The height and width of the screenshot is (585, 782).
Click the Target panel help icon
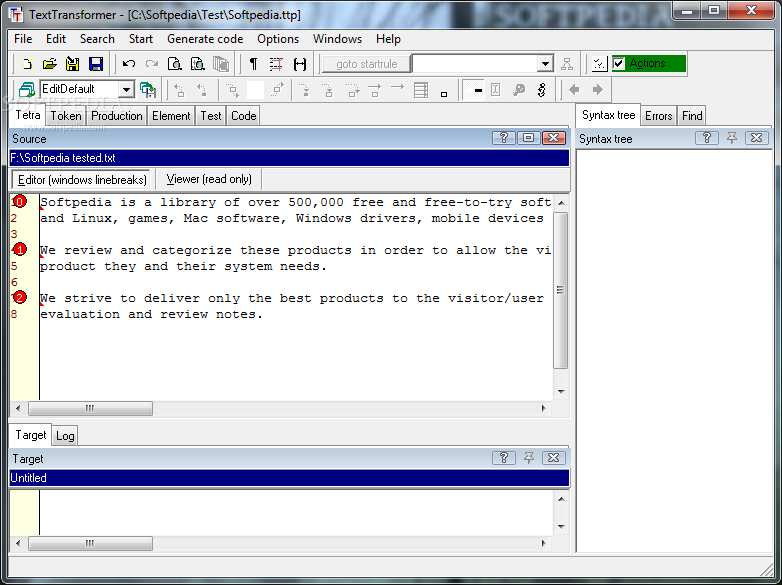click(504, 458)
